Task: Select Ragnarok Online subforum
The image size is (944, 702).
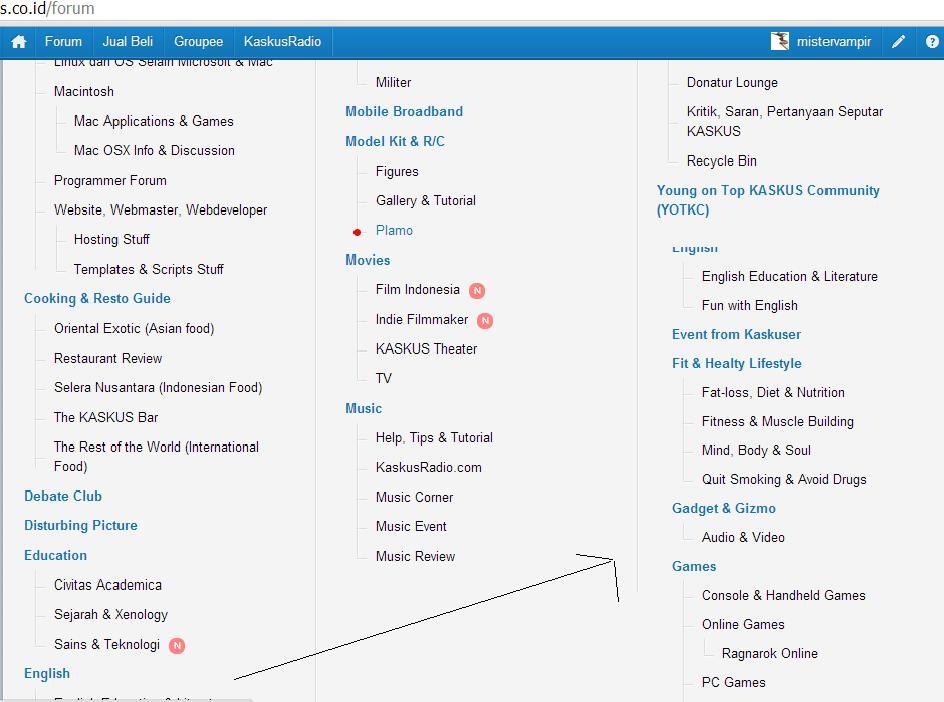Action: coord(769,653)
